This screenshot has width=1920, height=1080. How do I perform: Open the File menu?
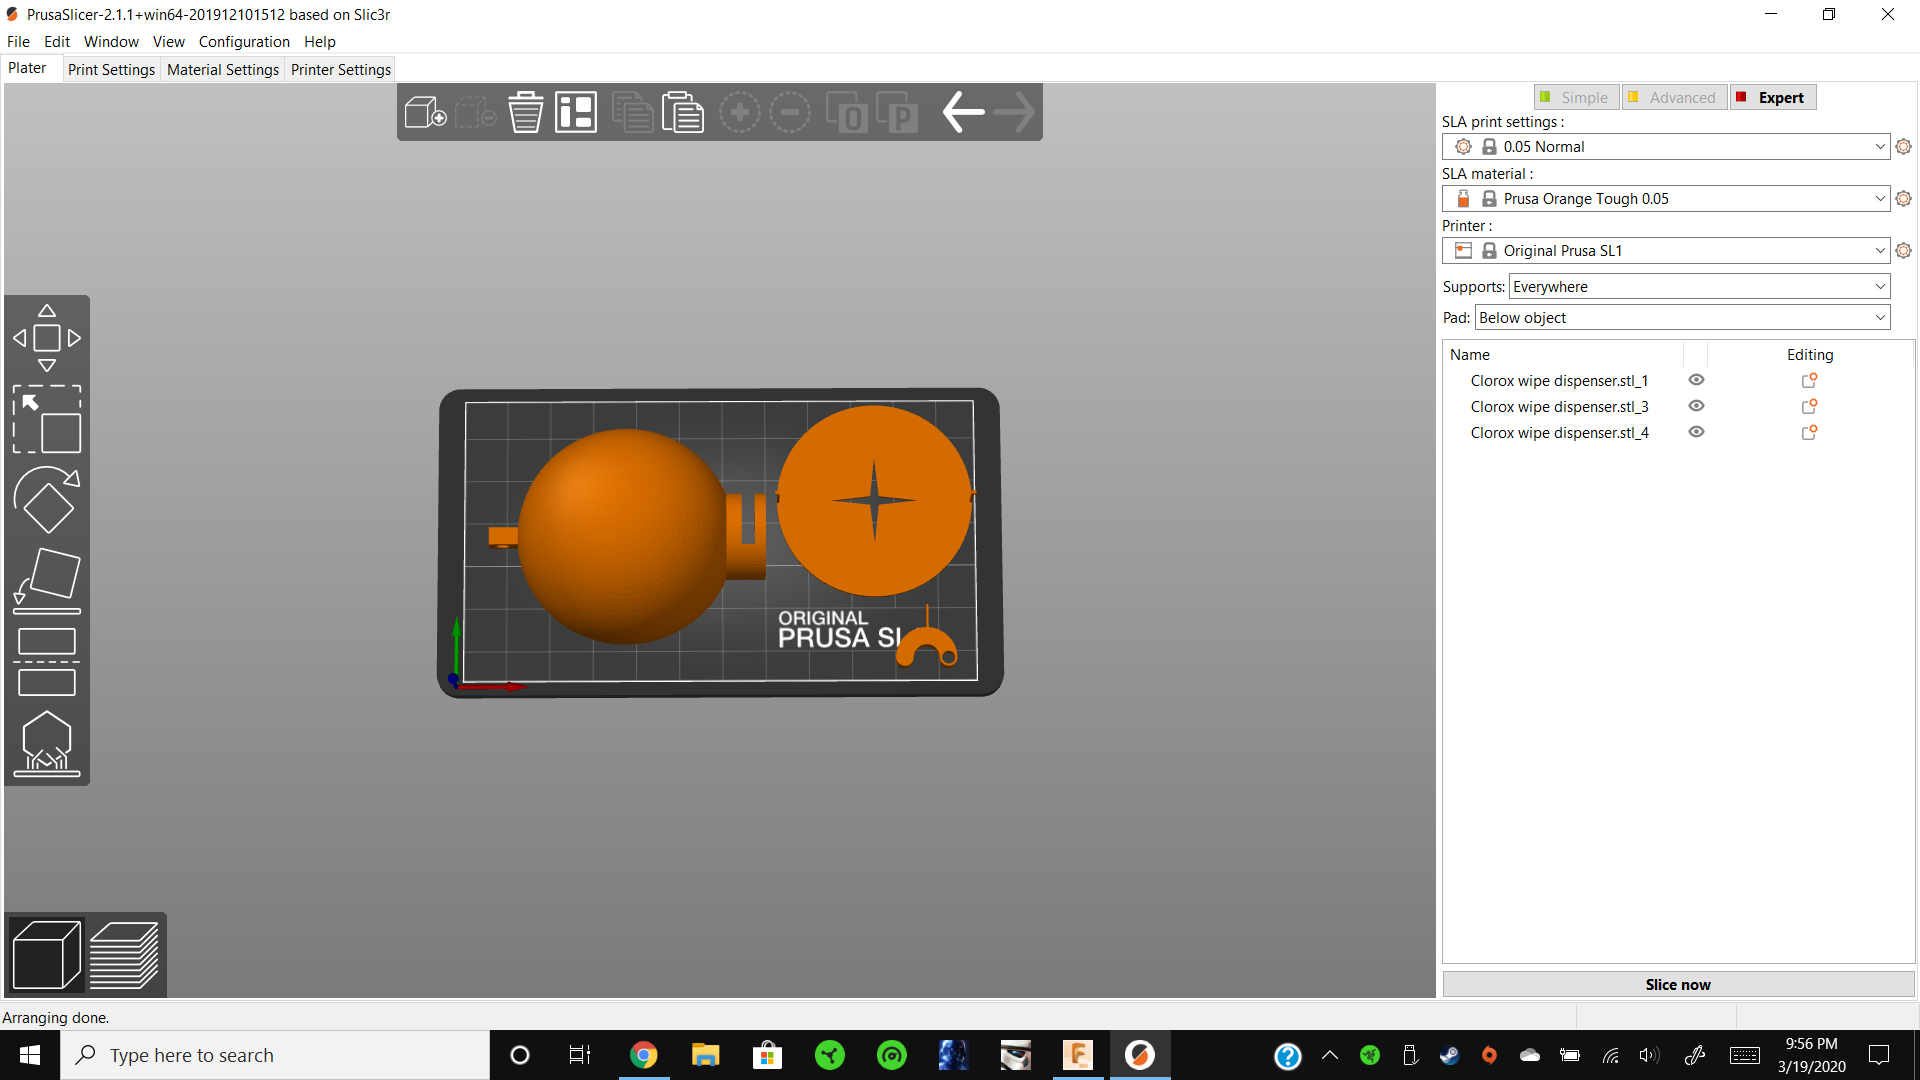[18, 42]
